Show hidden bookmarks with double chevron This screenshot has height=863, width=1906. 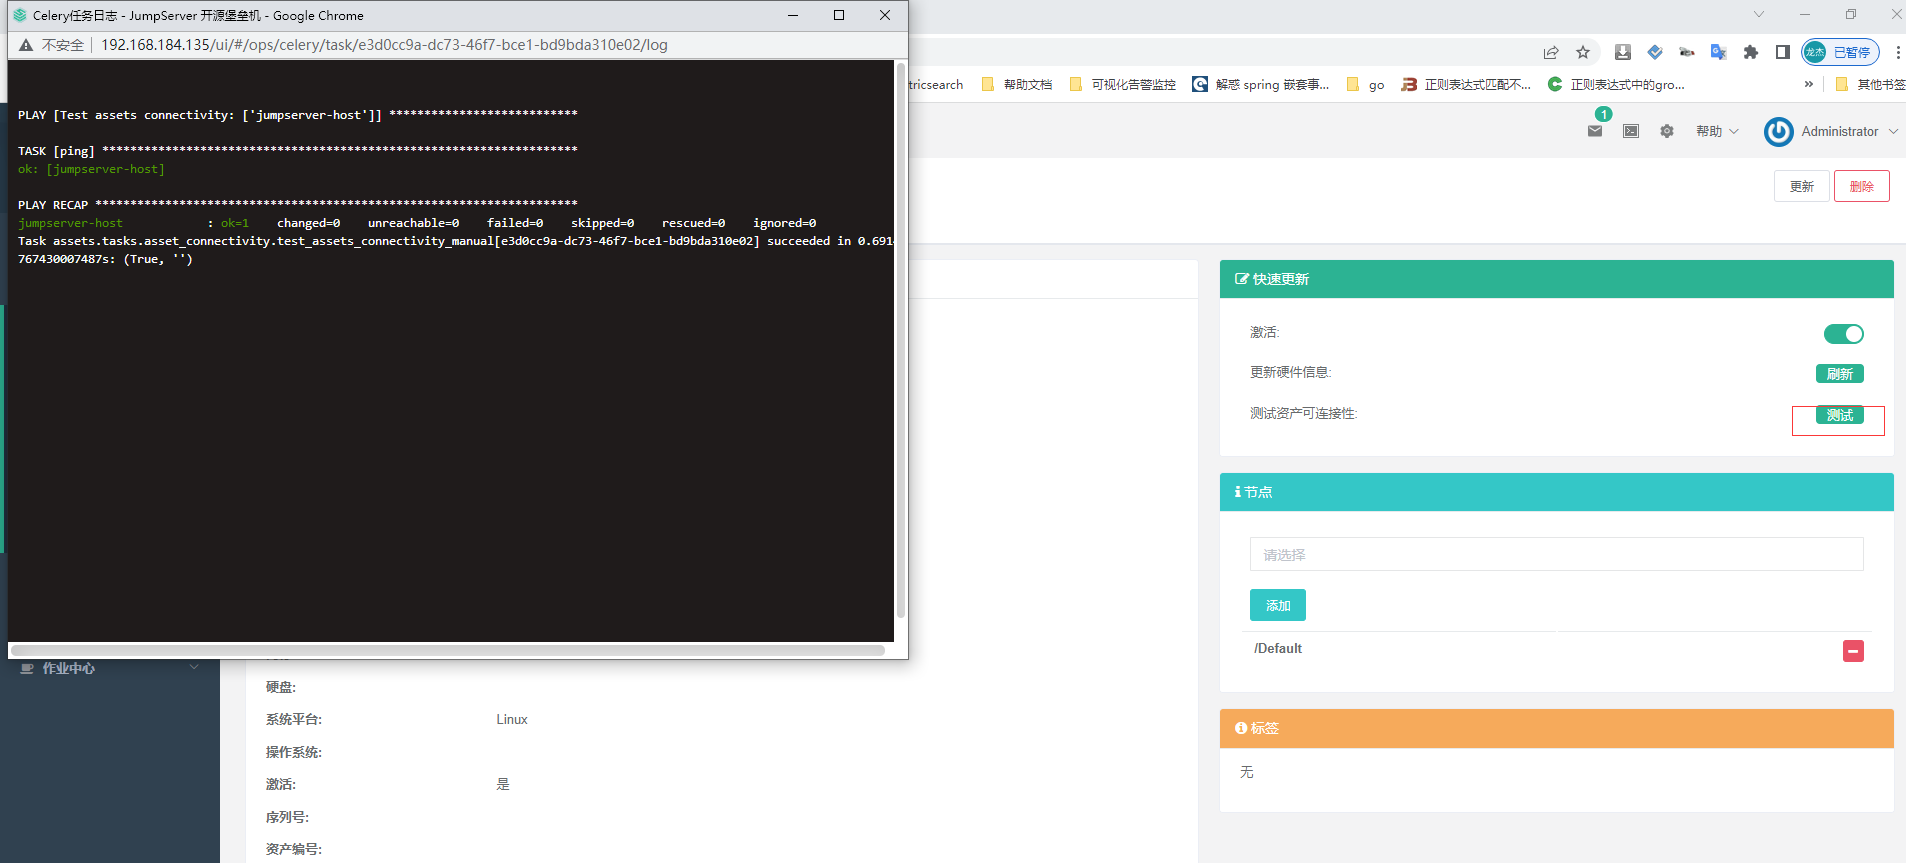coord(1808,84)
